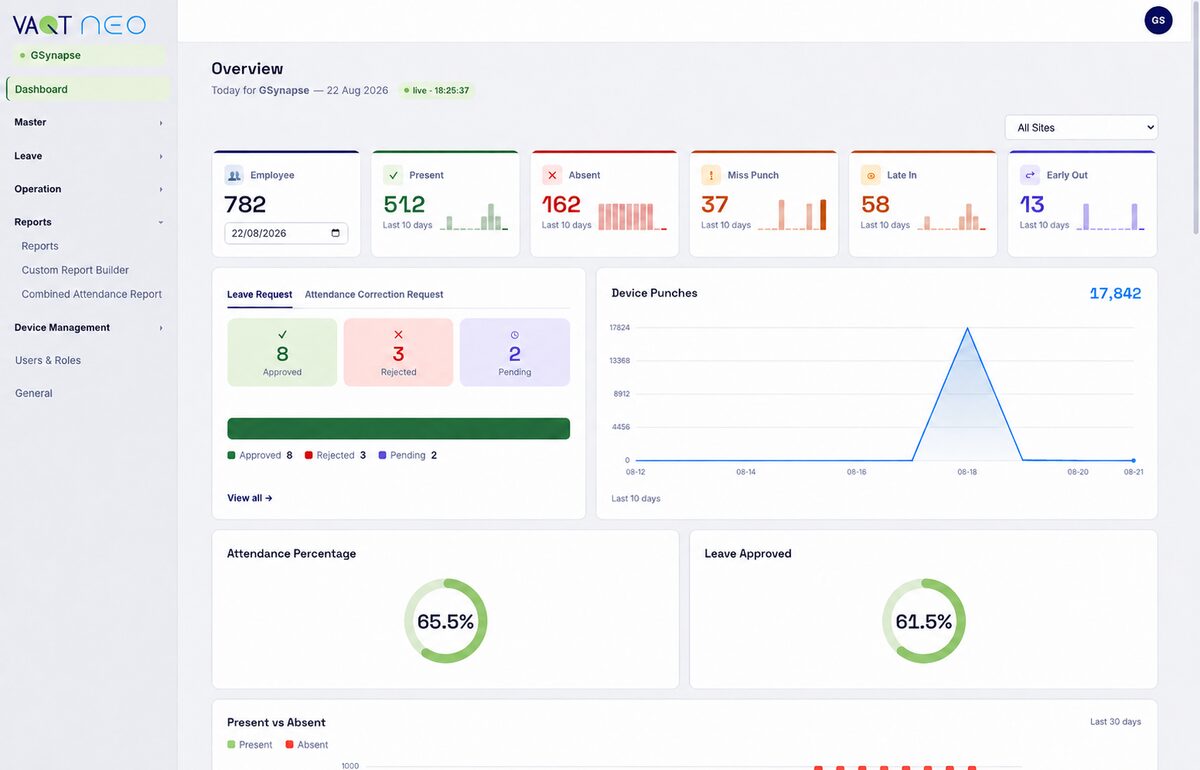Click the Approved green legend swatch

point(231,455)
